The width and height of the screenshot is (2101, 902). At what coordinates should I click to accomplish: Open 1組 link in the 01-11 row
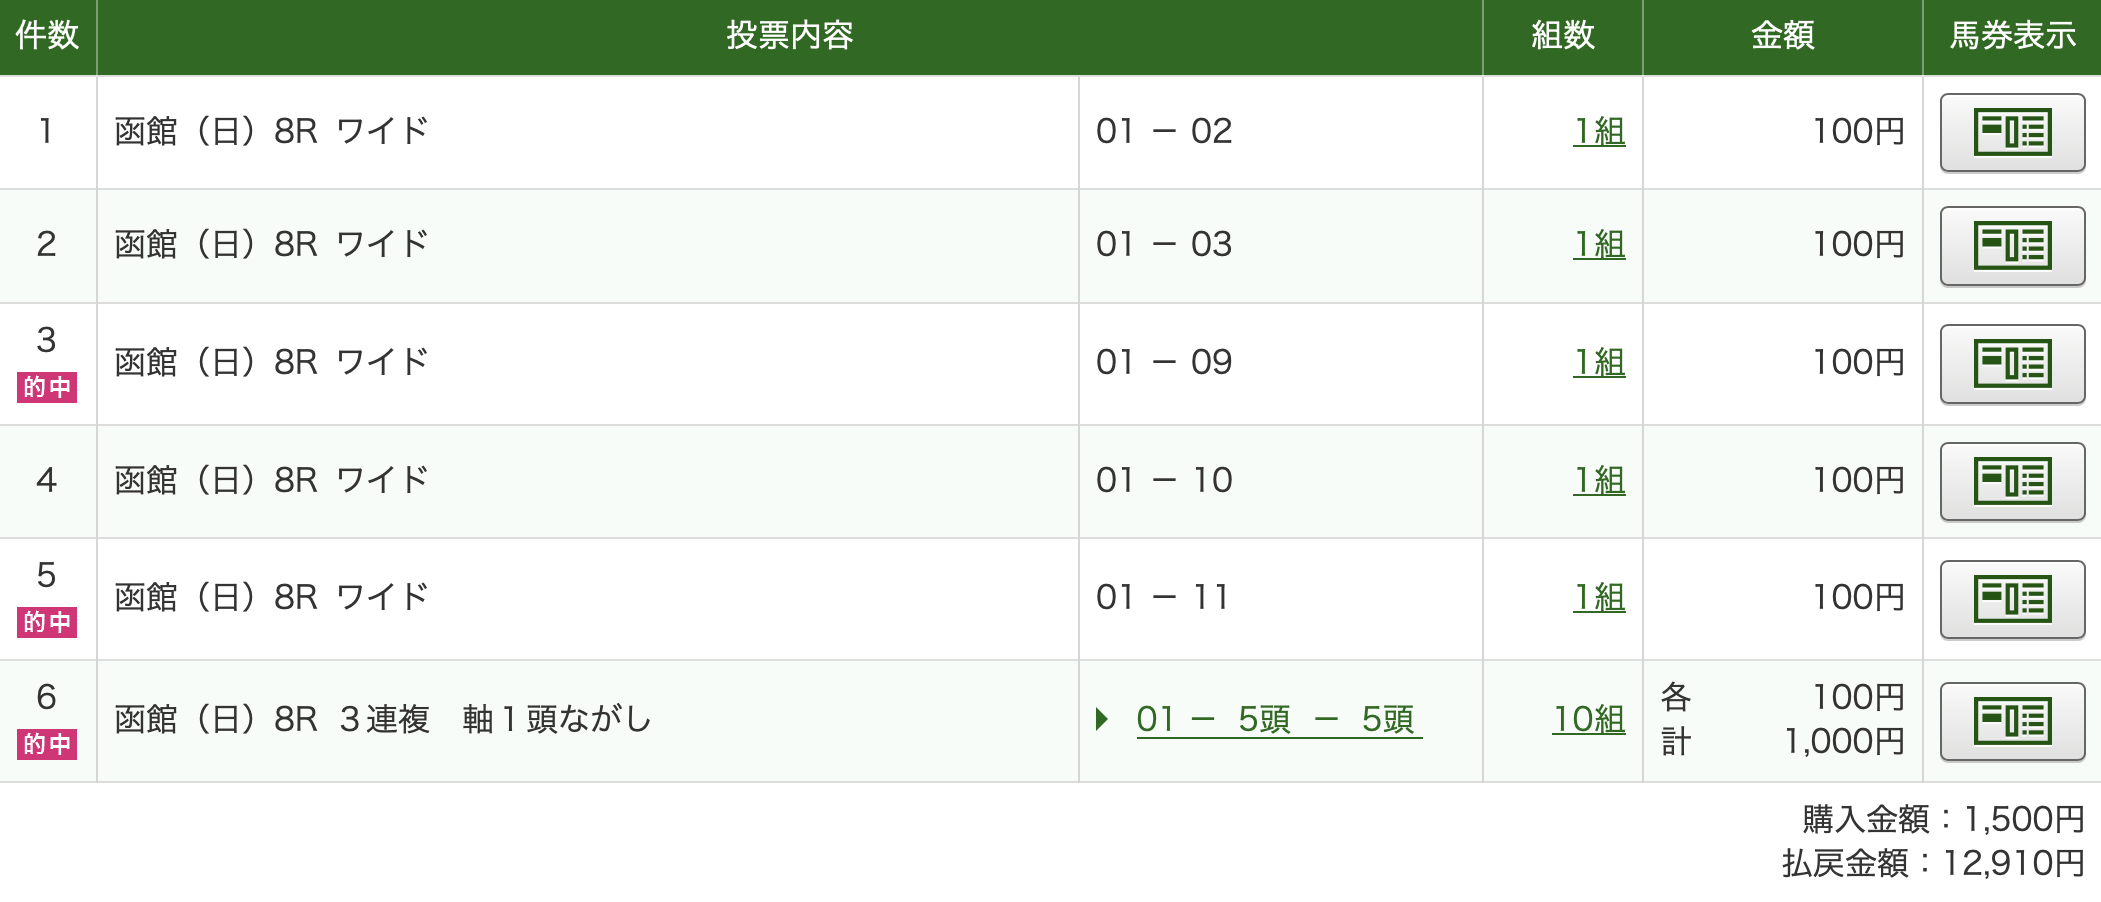click(x=1599, y=597)
